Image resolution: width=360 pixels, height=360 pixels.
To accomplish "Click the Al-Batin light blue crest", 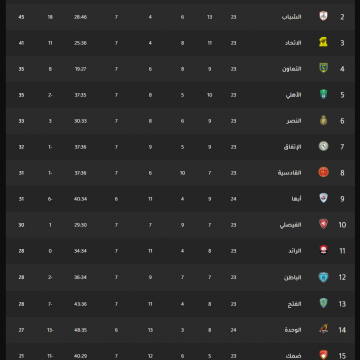I will pyautogui.click(x=323, y=277).
